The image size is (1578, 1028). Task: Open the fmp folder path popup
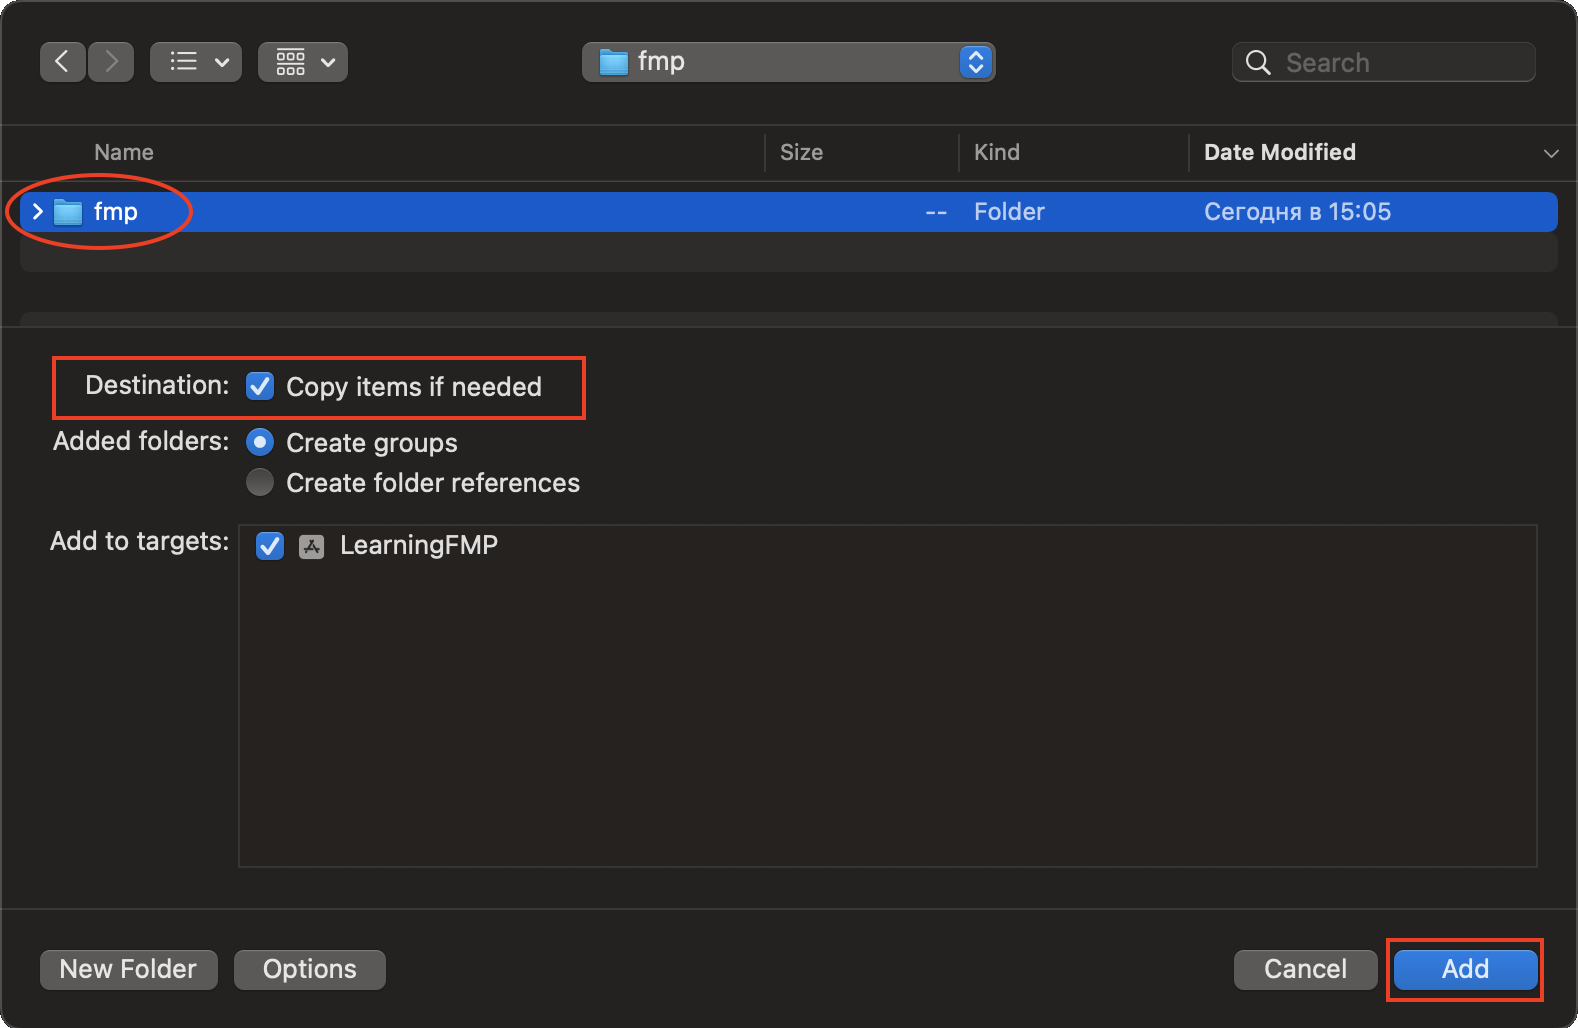(788, 62)
